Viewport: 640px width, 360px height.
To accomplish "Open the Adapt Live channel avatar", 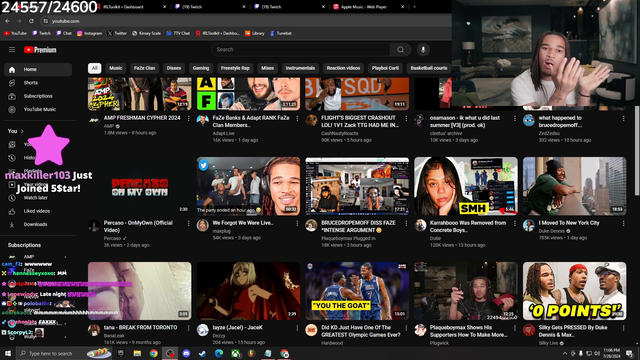I will [203, 120].
